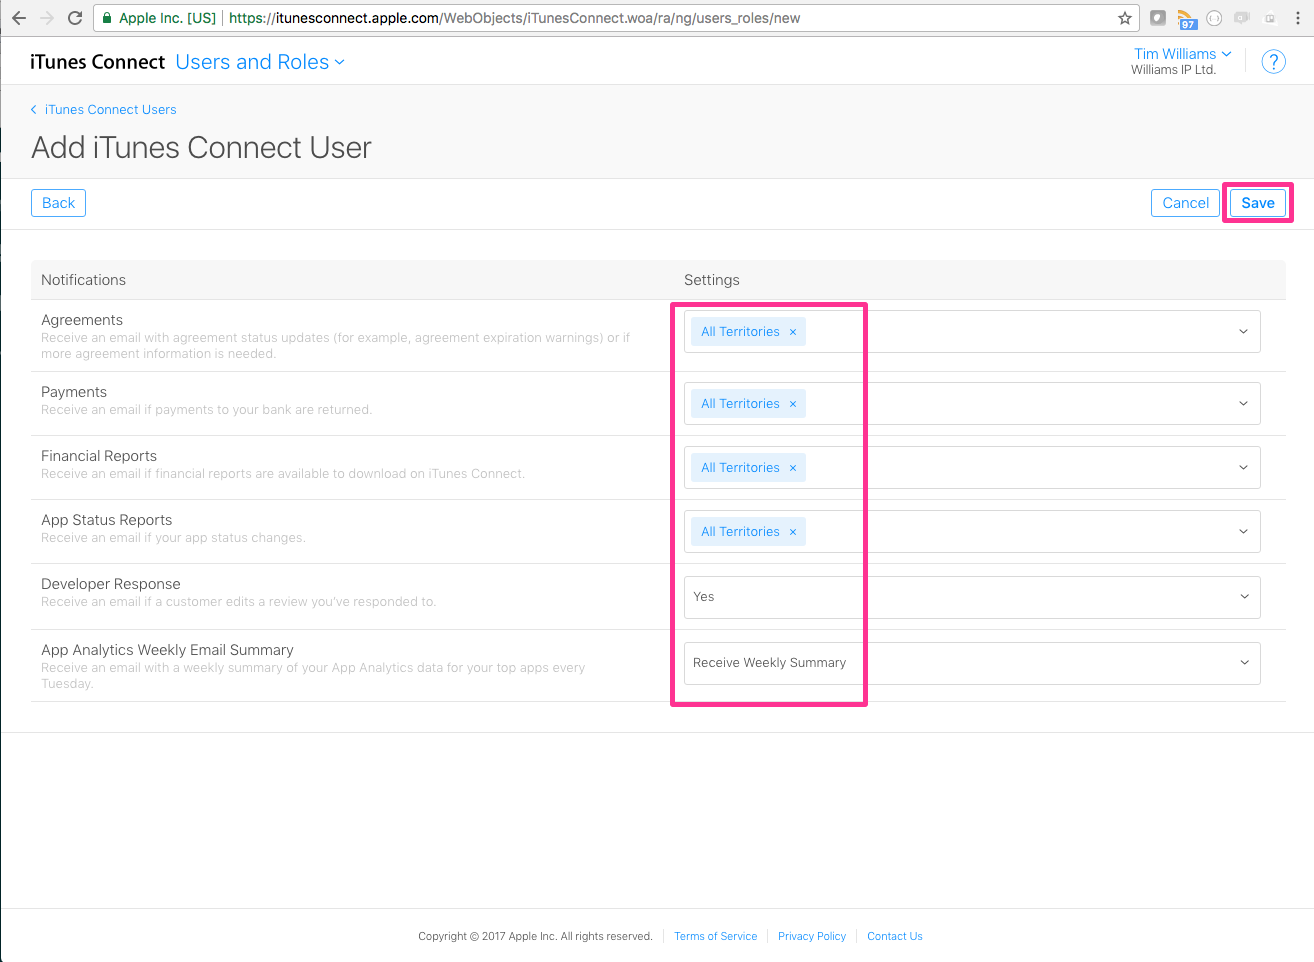Click the green secure lock icon
The height and width of the screenshot is (962, 1314).
[107, 18]
